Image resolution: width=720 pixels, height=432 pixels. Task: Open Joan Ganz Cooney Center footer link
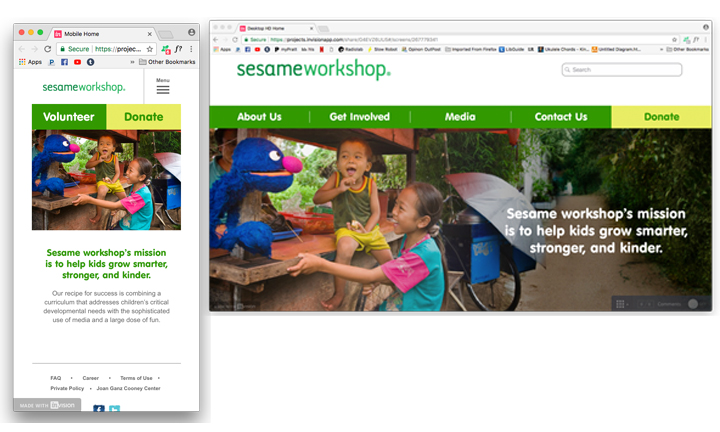point(129,388)
